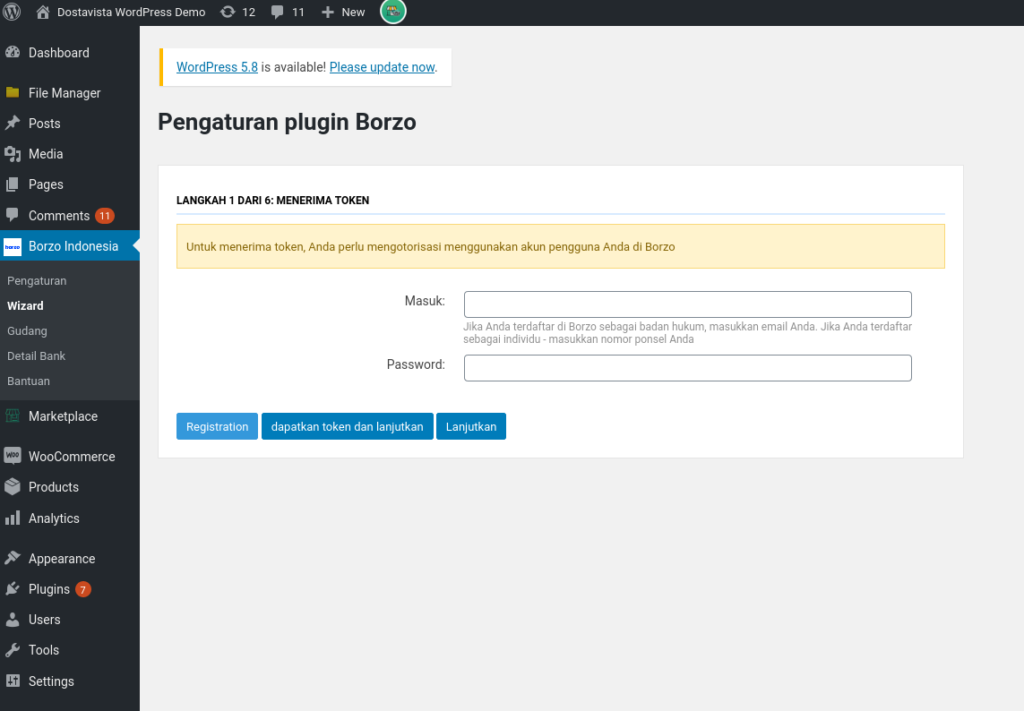Click the Plugins update badge 7

click(x=83, y=590)
